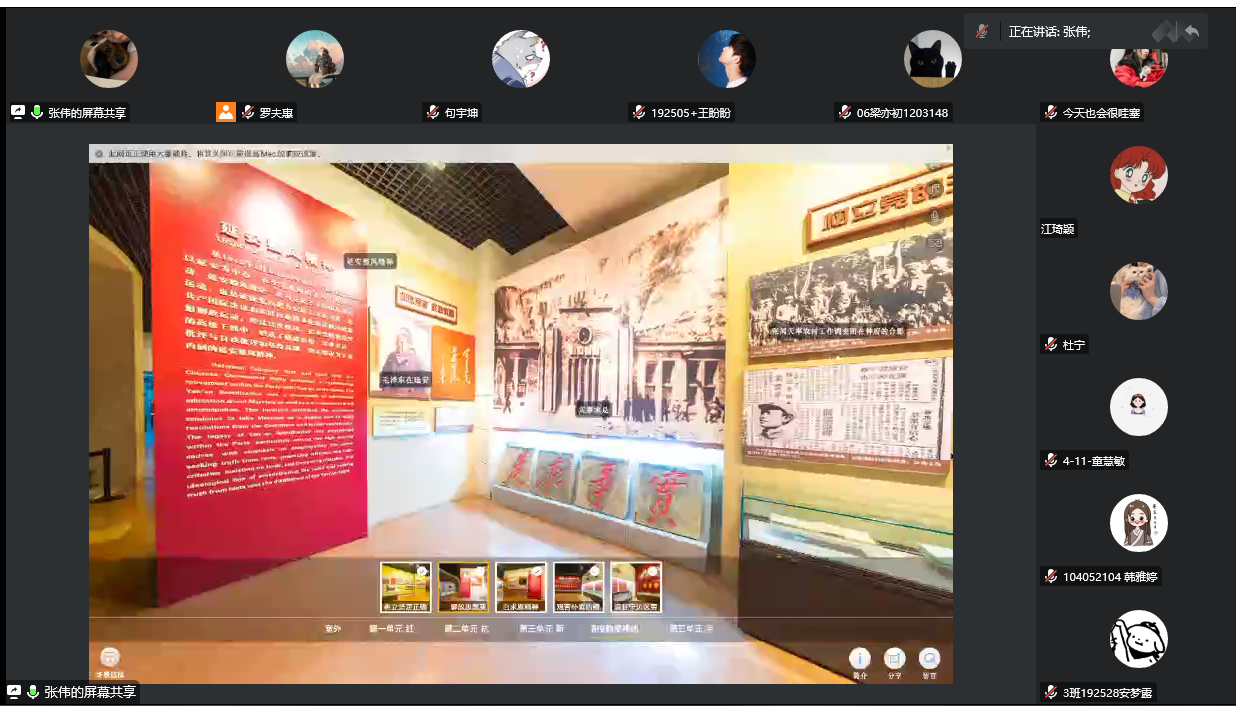This screenshot has height=706, width=1236.
Task: Click the 分享 share icon
Action: (x=895, y=658)
